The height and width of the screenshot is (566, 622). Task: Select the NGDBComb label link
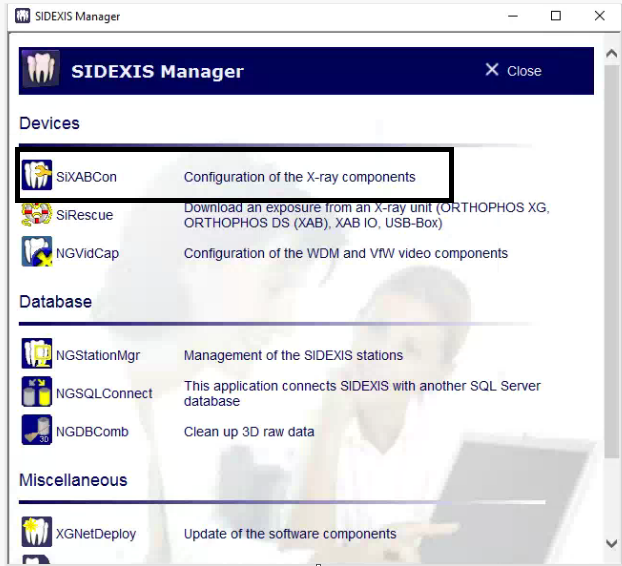click(x=92, y=432)
